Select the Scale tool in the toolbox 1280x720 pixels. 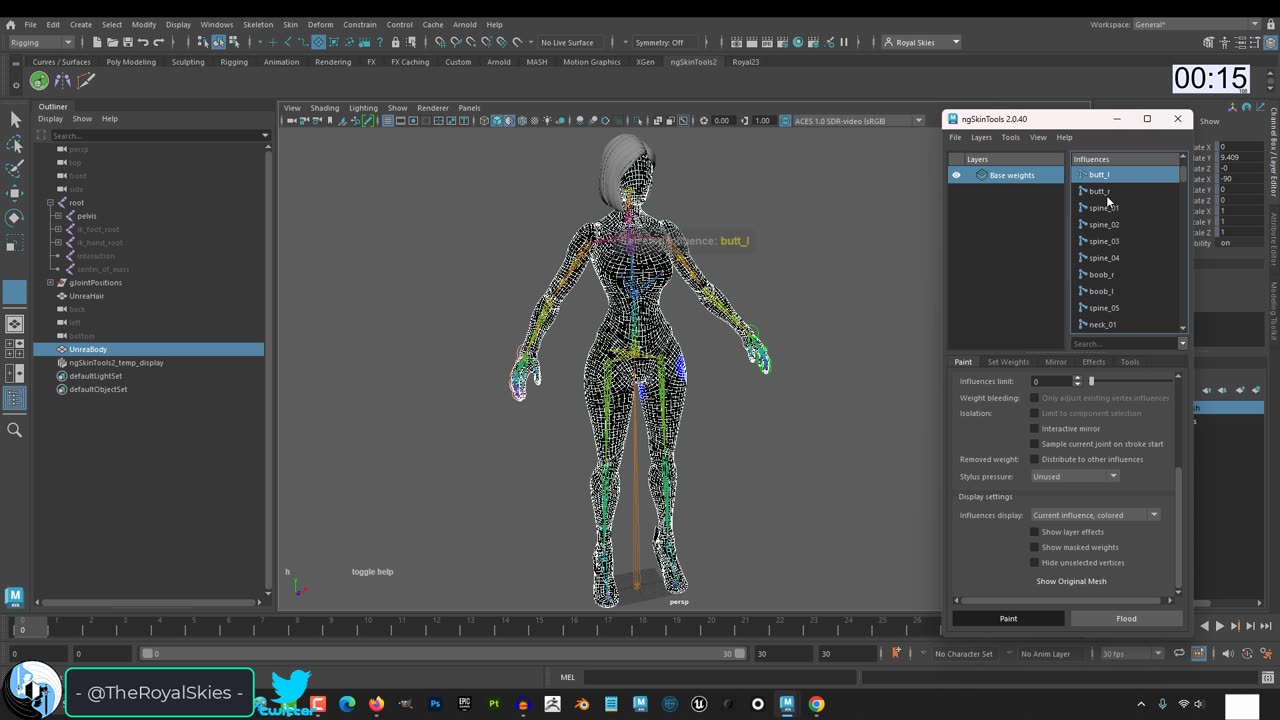[15, 243]
